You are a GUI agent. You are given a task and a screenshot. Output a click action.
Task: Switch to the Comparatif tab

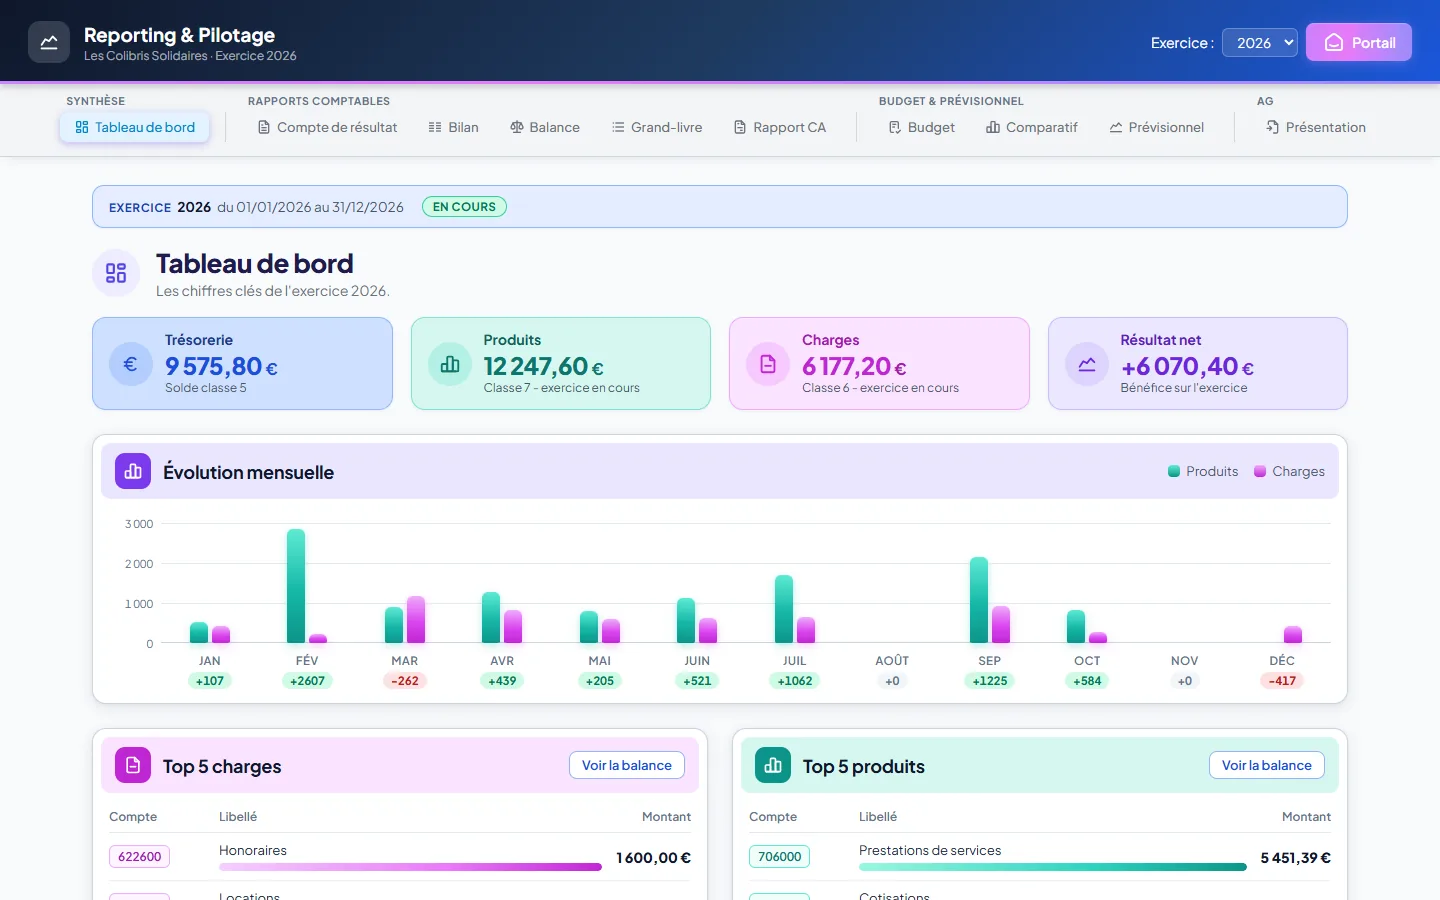pyautogui.click(x=1032, y=127)
